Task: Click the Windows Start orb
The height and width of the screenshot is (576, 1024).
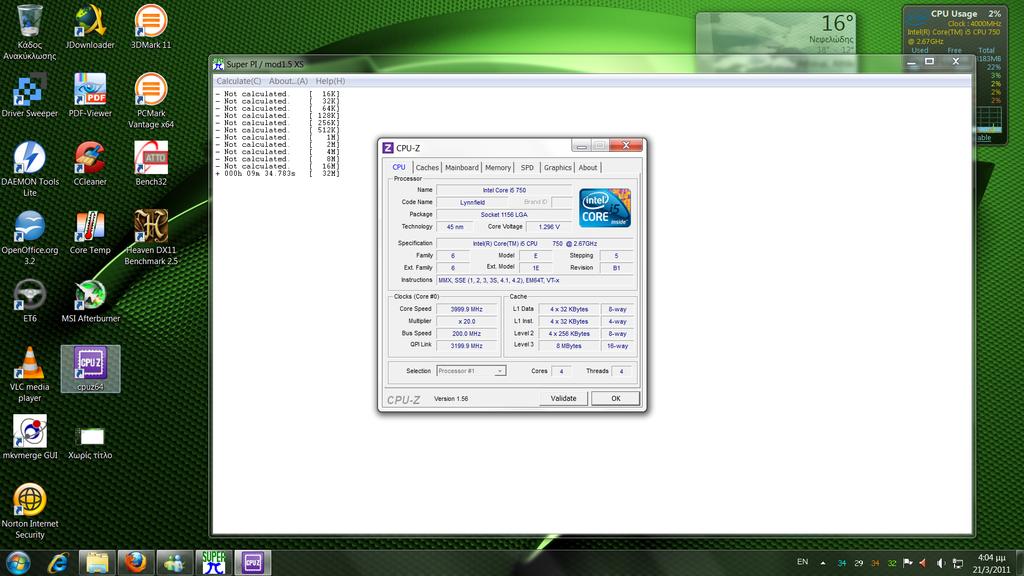Action: tap(18, 562)
